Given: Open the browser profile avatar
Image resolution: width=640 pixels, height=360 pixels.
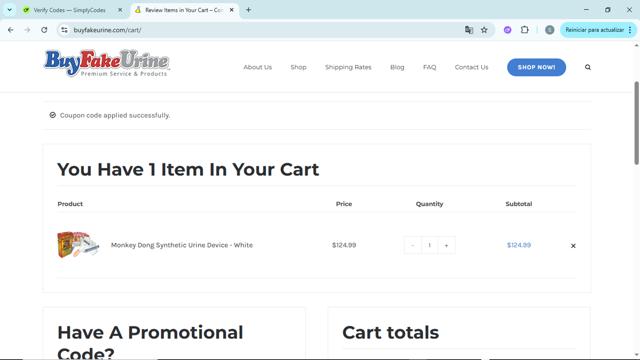Looking at the screenshot, I should pyautogui.click(x=549, y=30).
